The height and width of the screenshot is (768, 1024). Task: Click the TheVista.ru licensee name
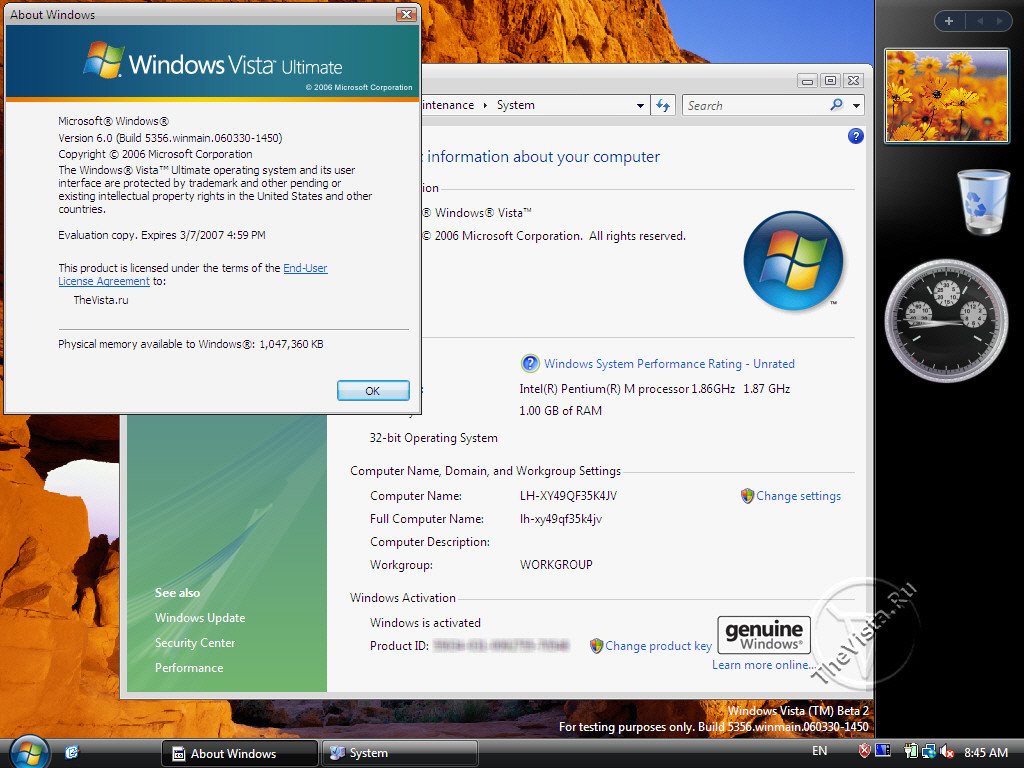tap(101, 300)
